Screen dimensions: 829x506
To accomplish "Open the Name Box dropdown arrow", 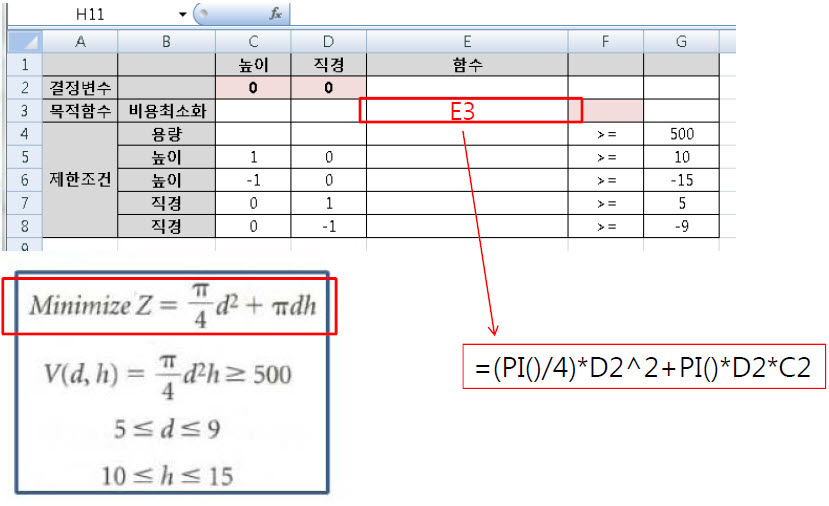I will pos(182,14).
